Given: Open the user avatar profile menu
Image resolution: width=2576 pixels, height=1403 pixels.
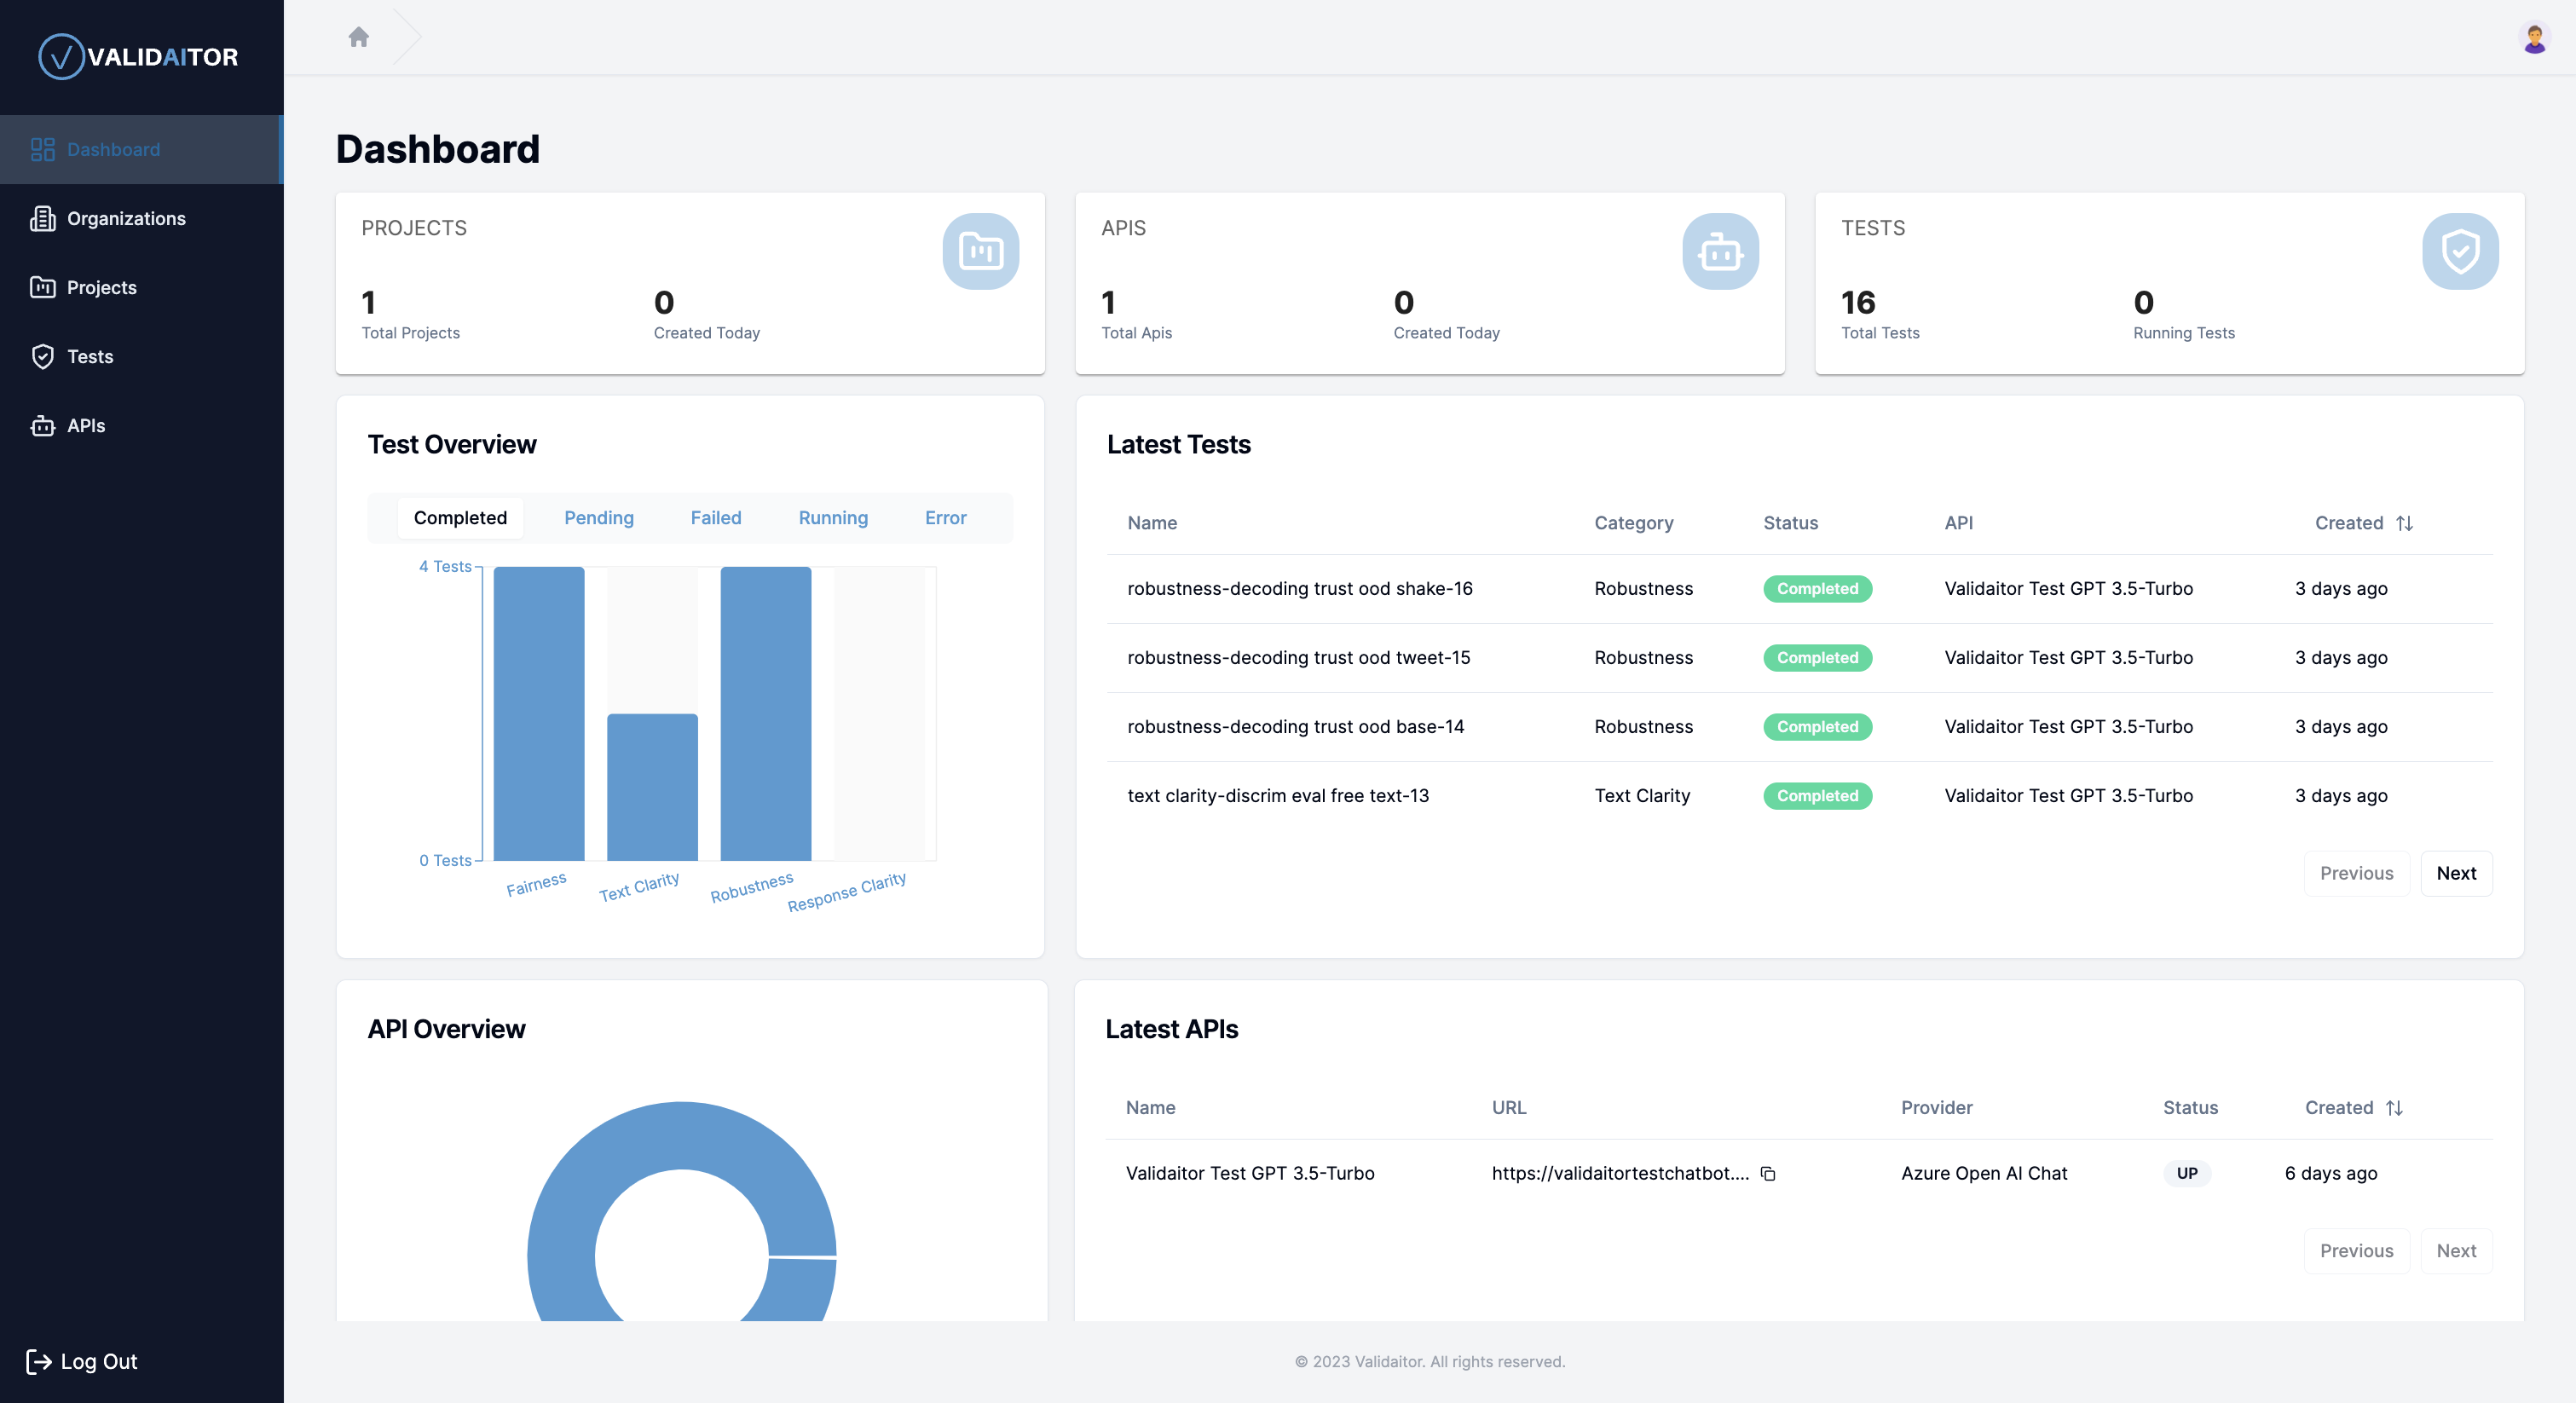Looking at the screenshot, I should pos(2534,38).
